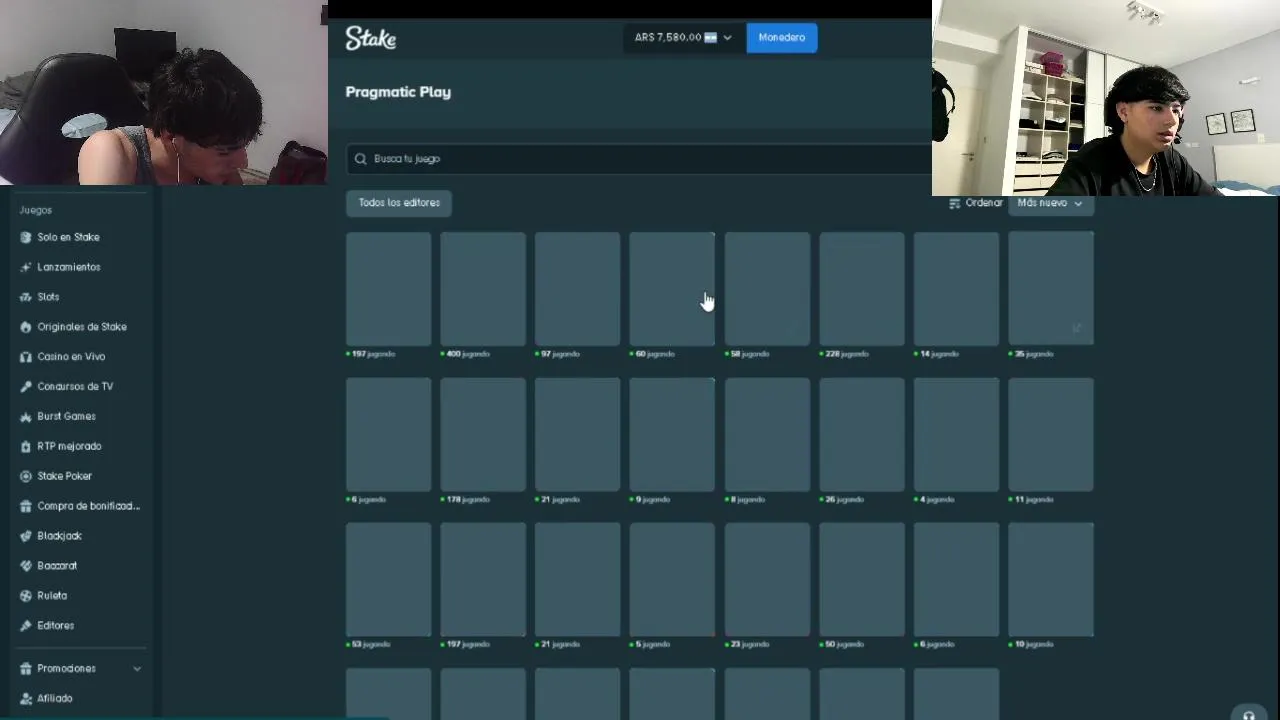1280x720 pixels.
Task: Open game tile with 4 jugando
Action: pos(956,434)
